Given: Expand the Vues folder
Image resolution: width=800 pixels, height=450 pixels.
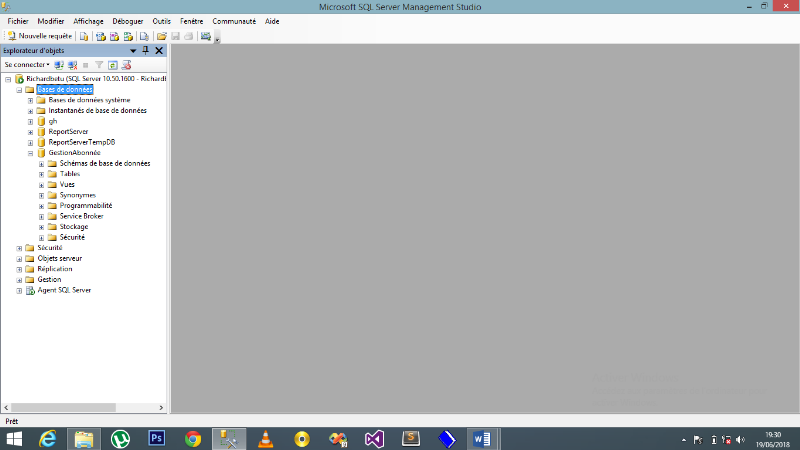Looking at the screenshot, I should (42, 185).
